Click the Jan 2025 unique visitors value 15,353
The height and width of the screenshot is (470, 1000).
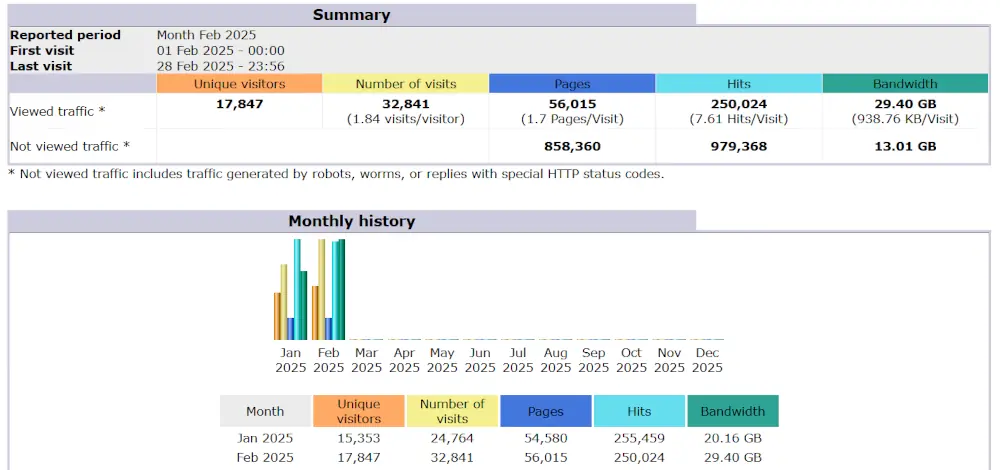coord(358,438)
